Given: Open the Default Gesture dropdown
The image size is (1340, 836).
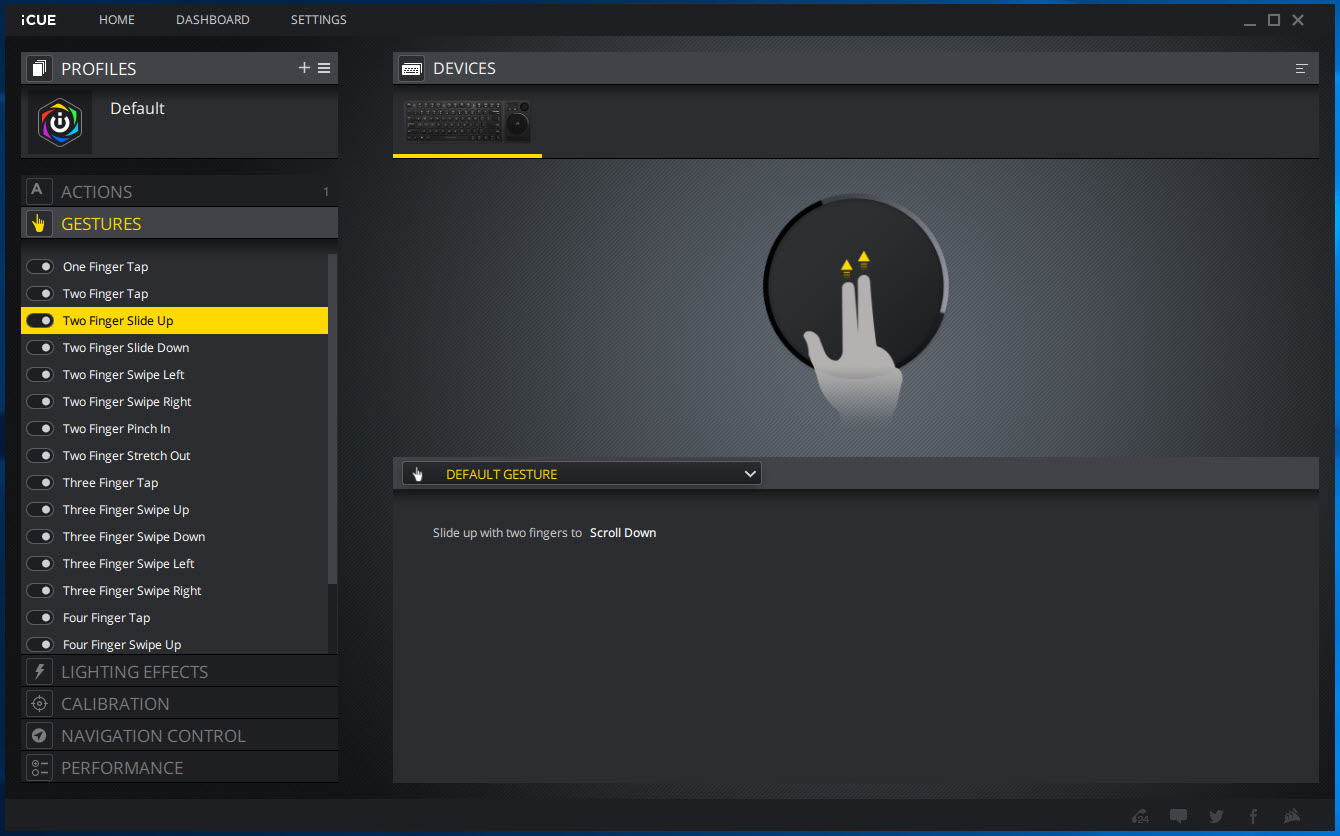Looking at the screenshot, I should click(582, 474).
